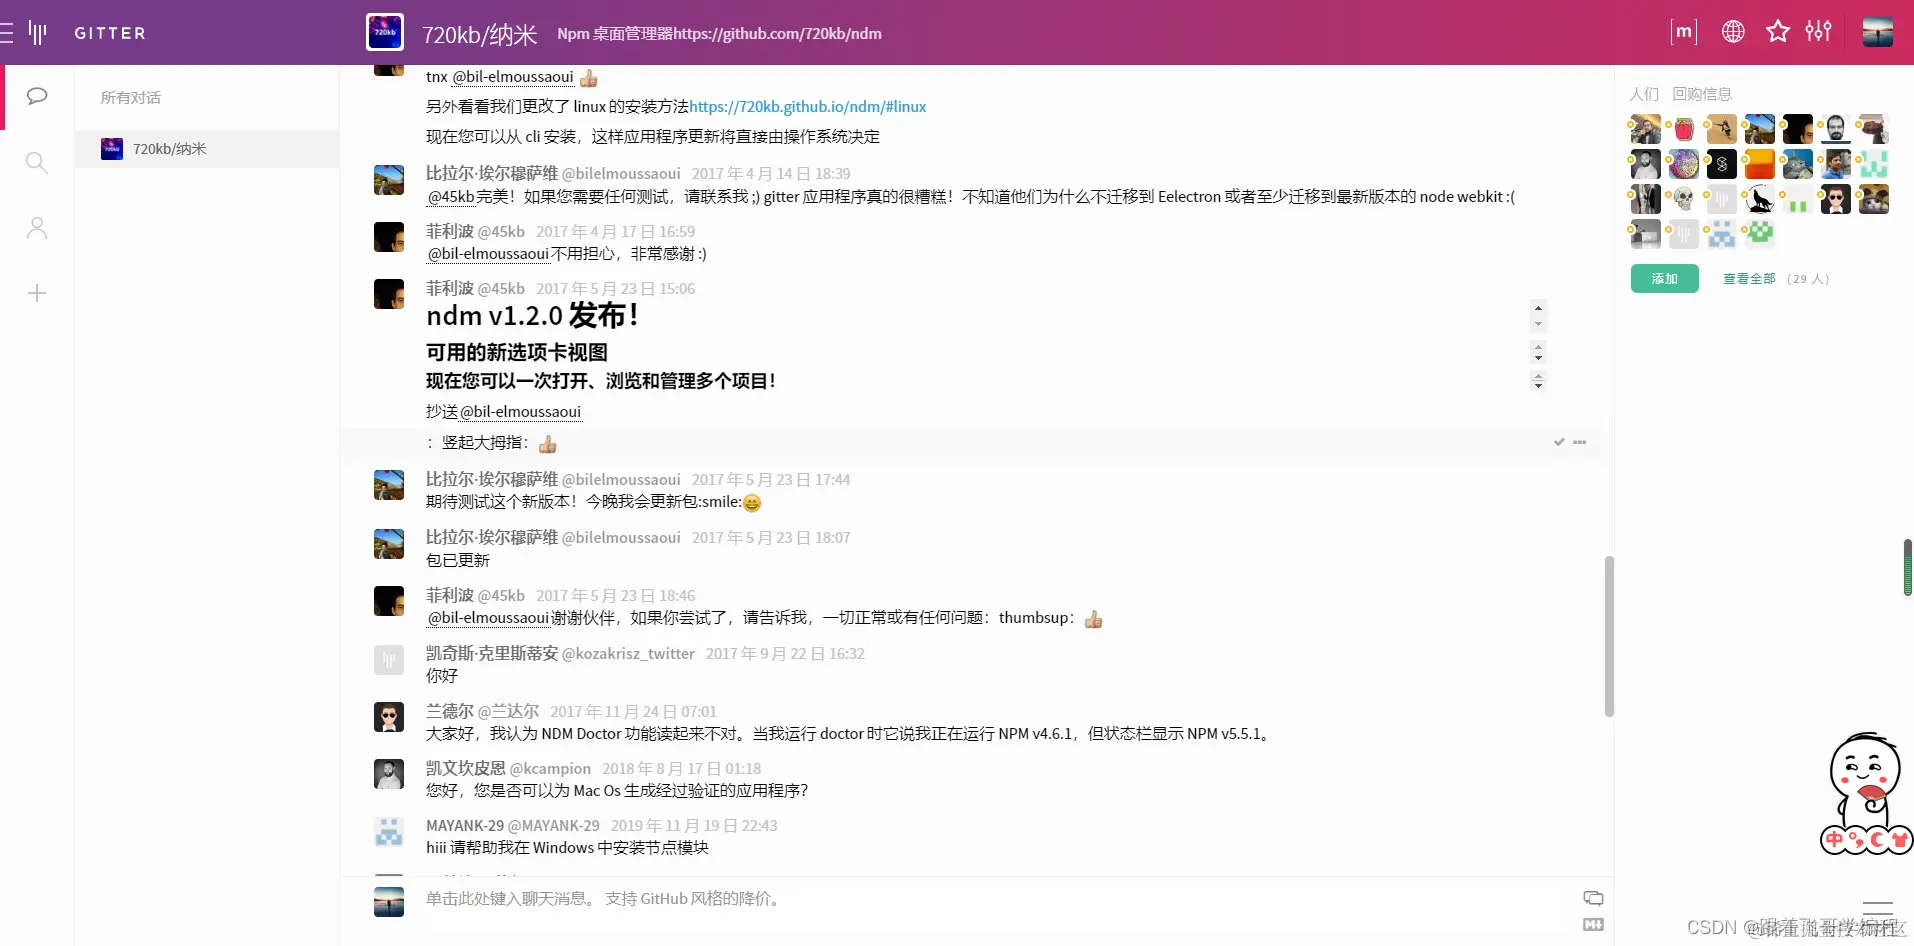1914x946 pixels.
Task: Toggle chat compose mode icon
Action: click(1593, 898)
